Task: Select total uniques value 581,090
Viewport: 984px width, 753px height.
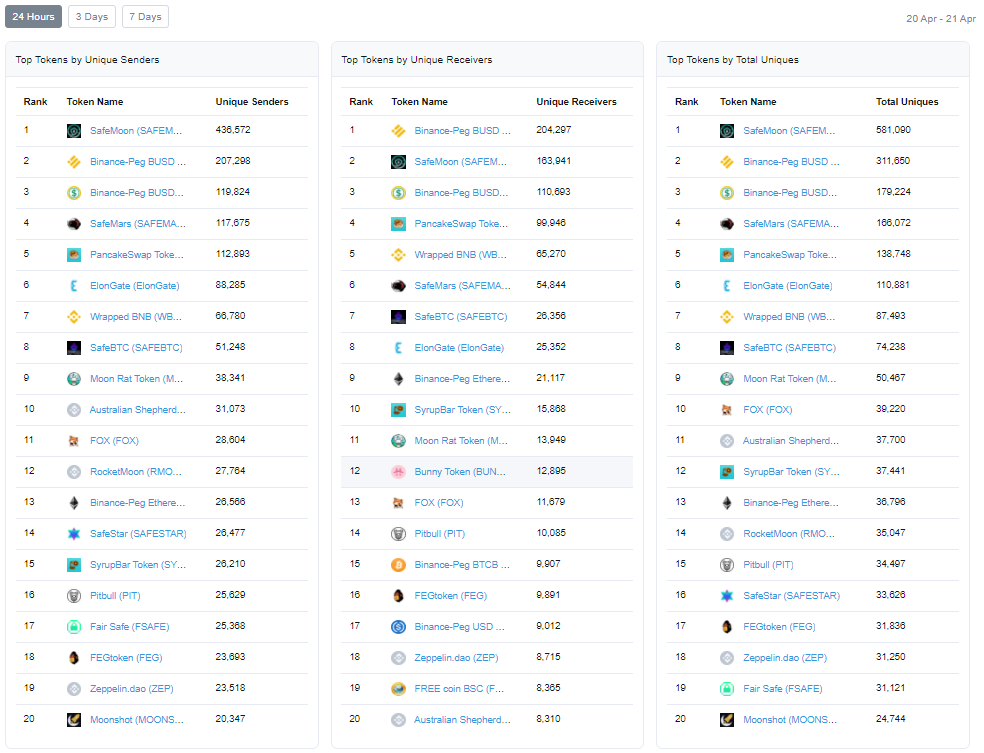Action: 894,130
